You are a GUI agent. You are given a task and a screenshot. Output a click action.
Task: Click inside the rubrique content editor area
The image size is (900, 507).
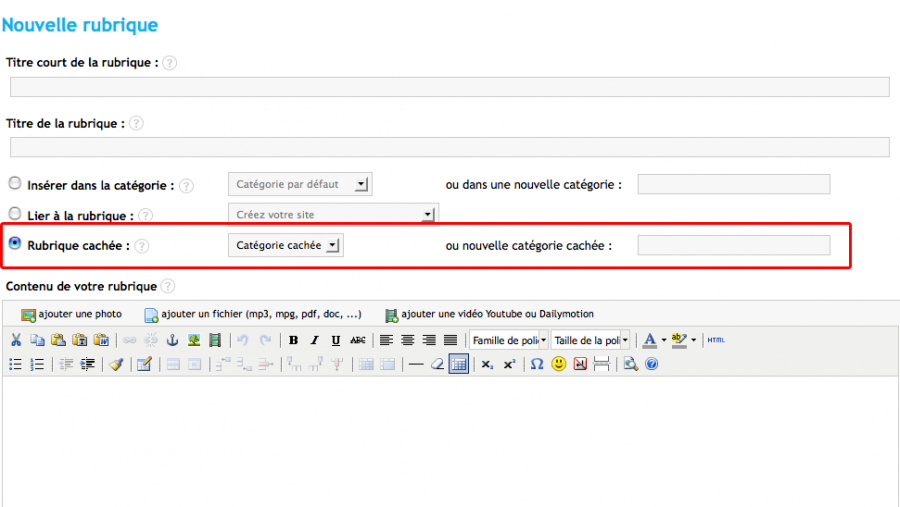[451, 441]
